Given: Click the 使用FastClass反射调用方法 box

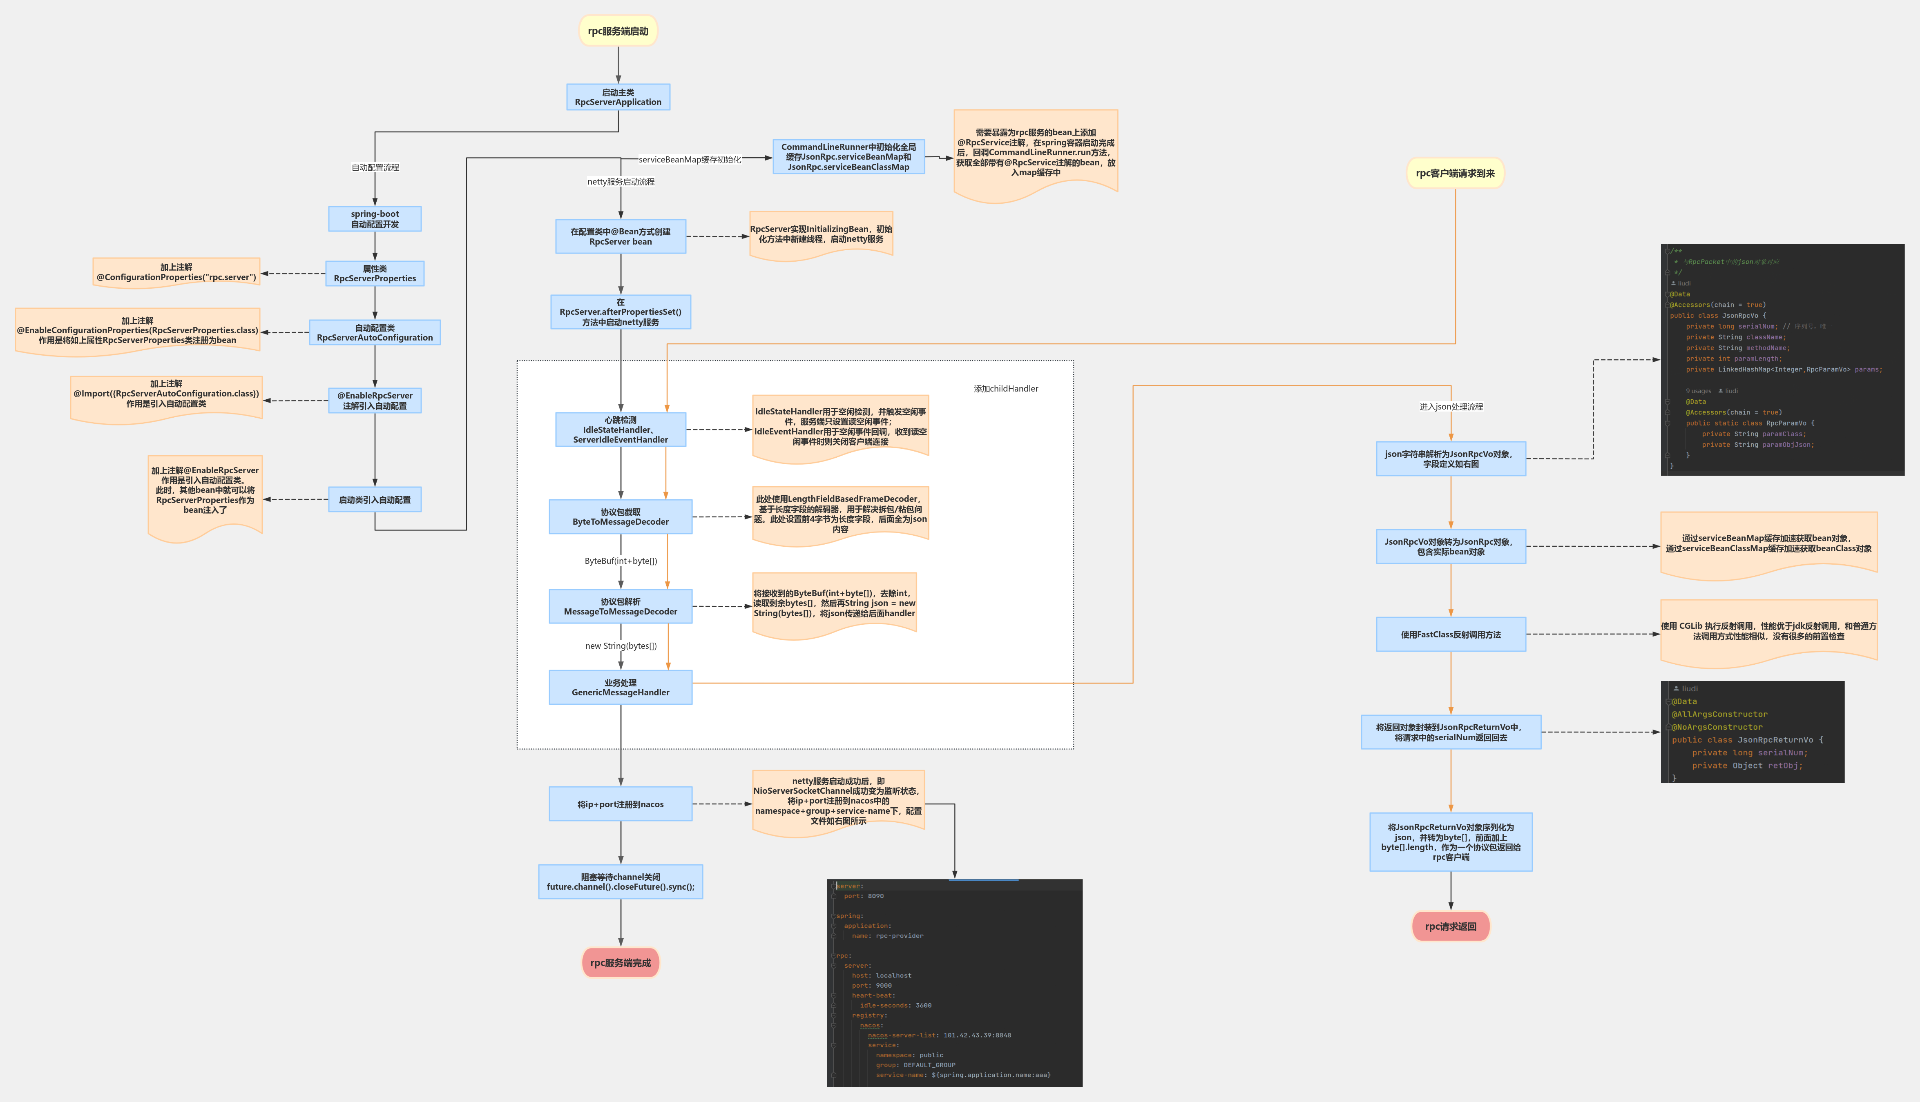Looking at the screenshot, I should pyautogui.click(x=1450, y=635).
